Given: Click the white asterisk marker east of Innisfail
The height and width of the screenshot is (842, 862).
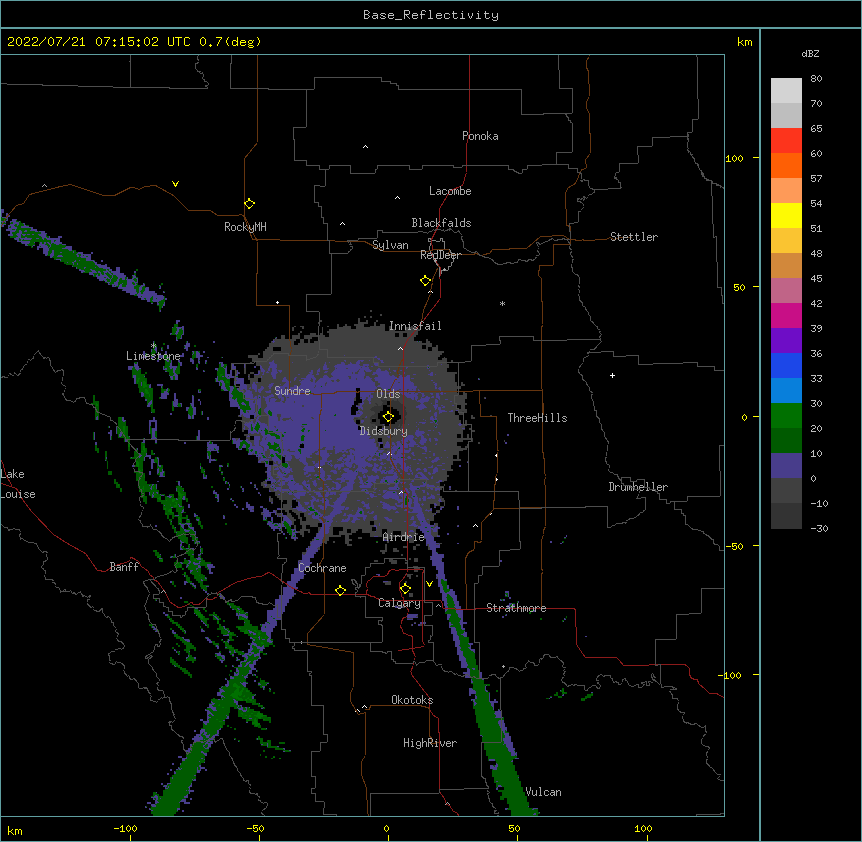Looking at the screenshot, I should (x=502, y=303).
